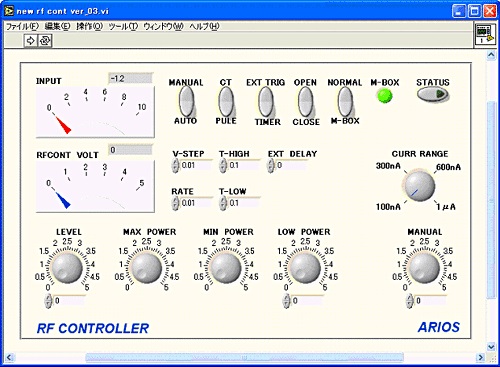This screenshot has width=500, height=367.
Task: Click the MAX POWER knob
Action: 147,268
